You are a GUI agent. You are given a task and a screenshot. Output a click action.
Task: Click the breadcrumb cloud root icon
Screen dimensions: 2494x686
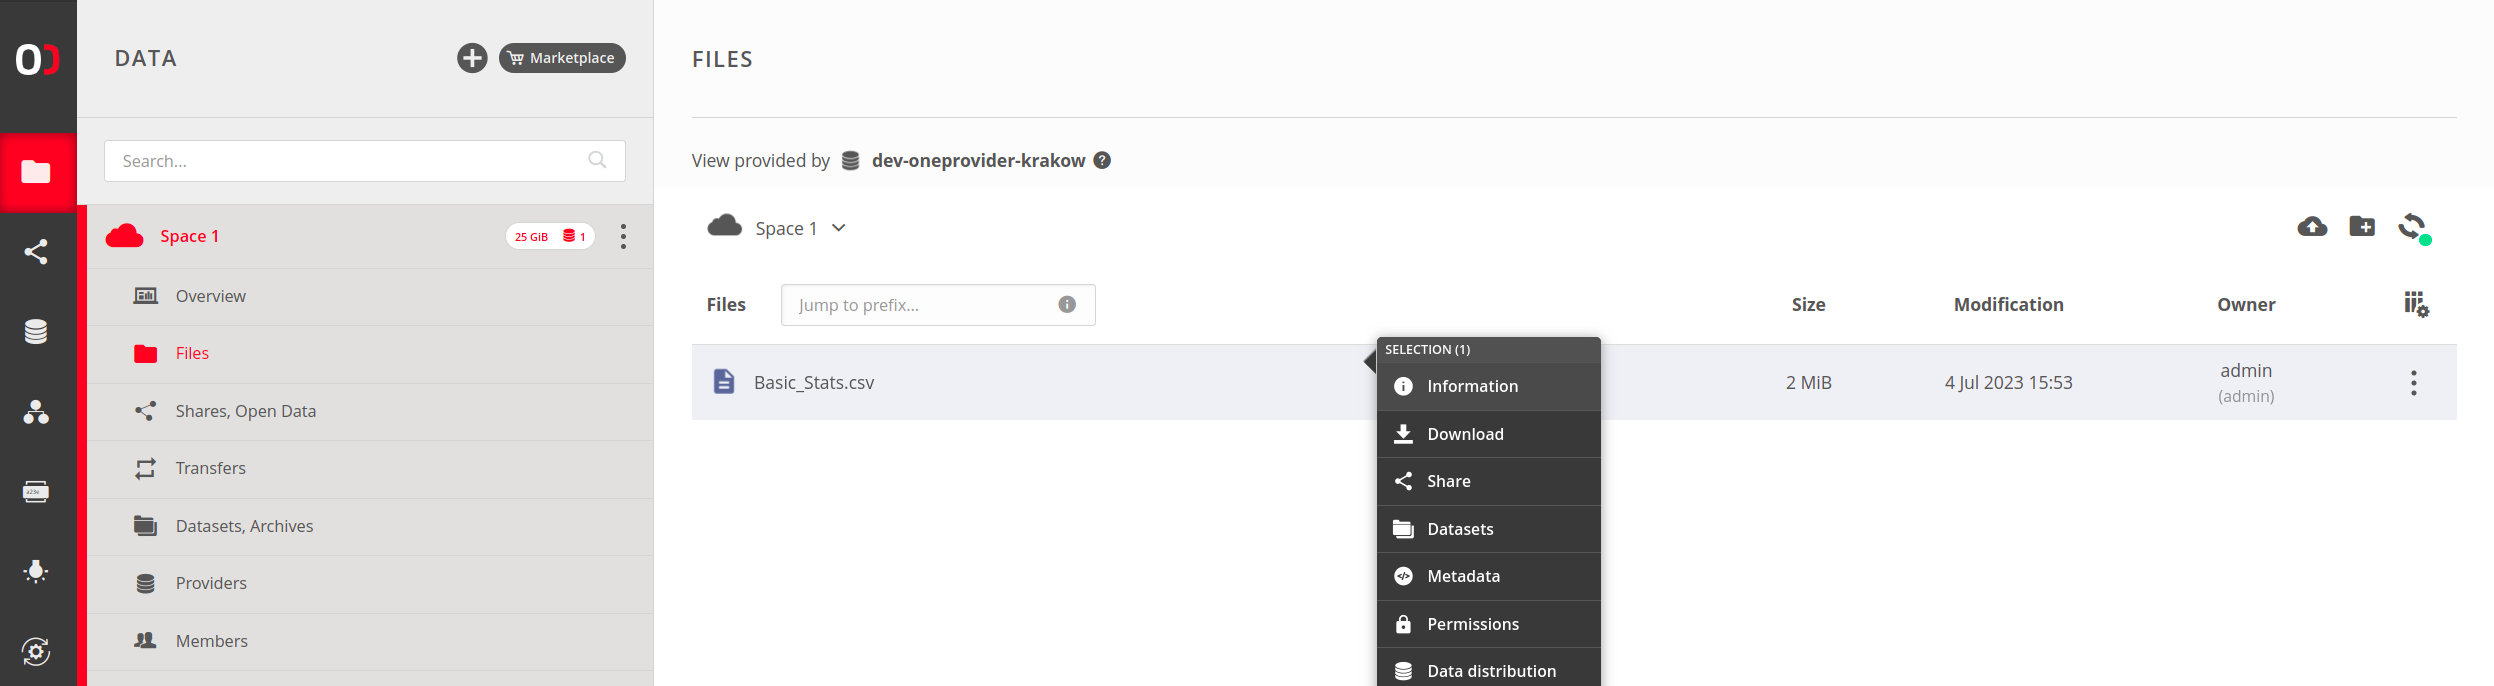click(x=725, y=226)
